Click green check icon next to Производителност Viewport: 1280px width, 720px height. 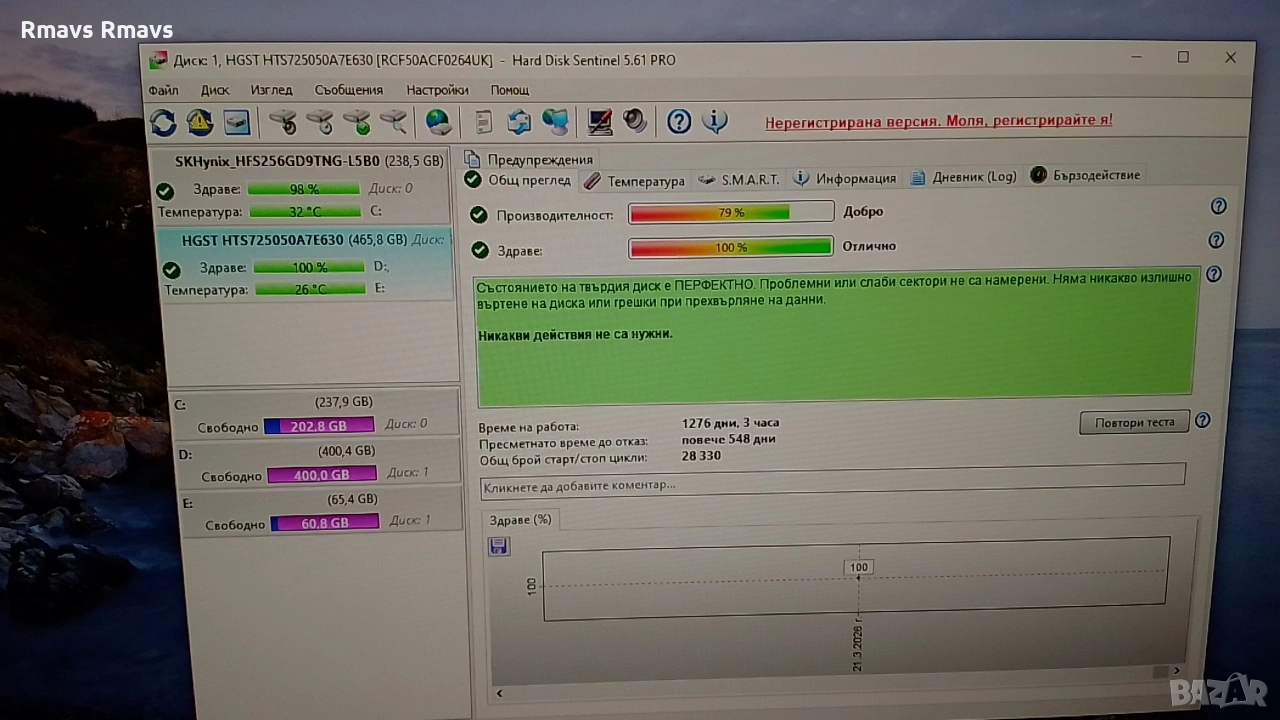pos(478,215)
